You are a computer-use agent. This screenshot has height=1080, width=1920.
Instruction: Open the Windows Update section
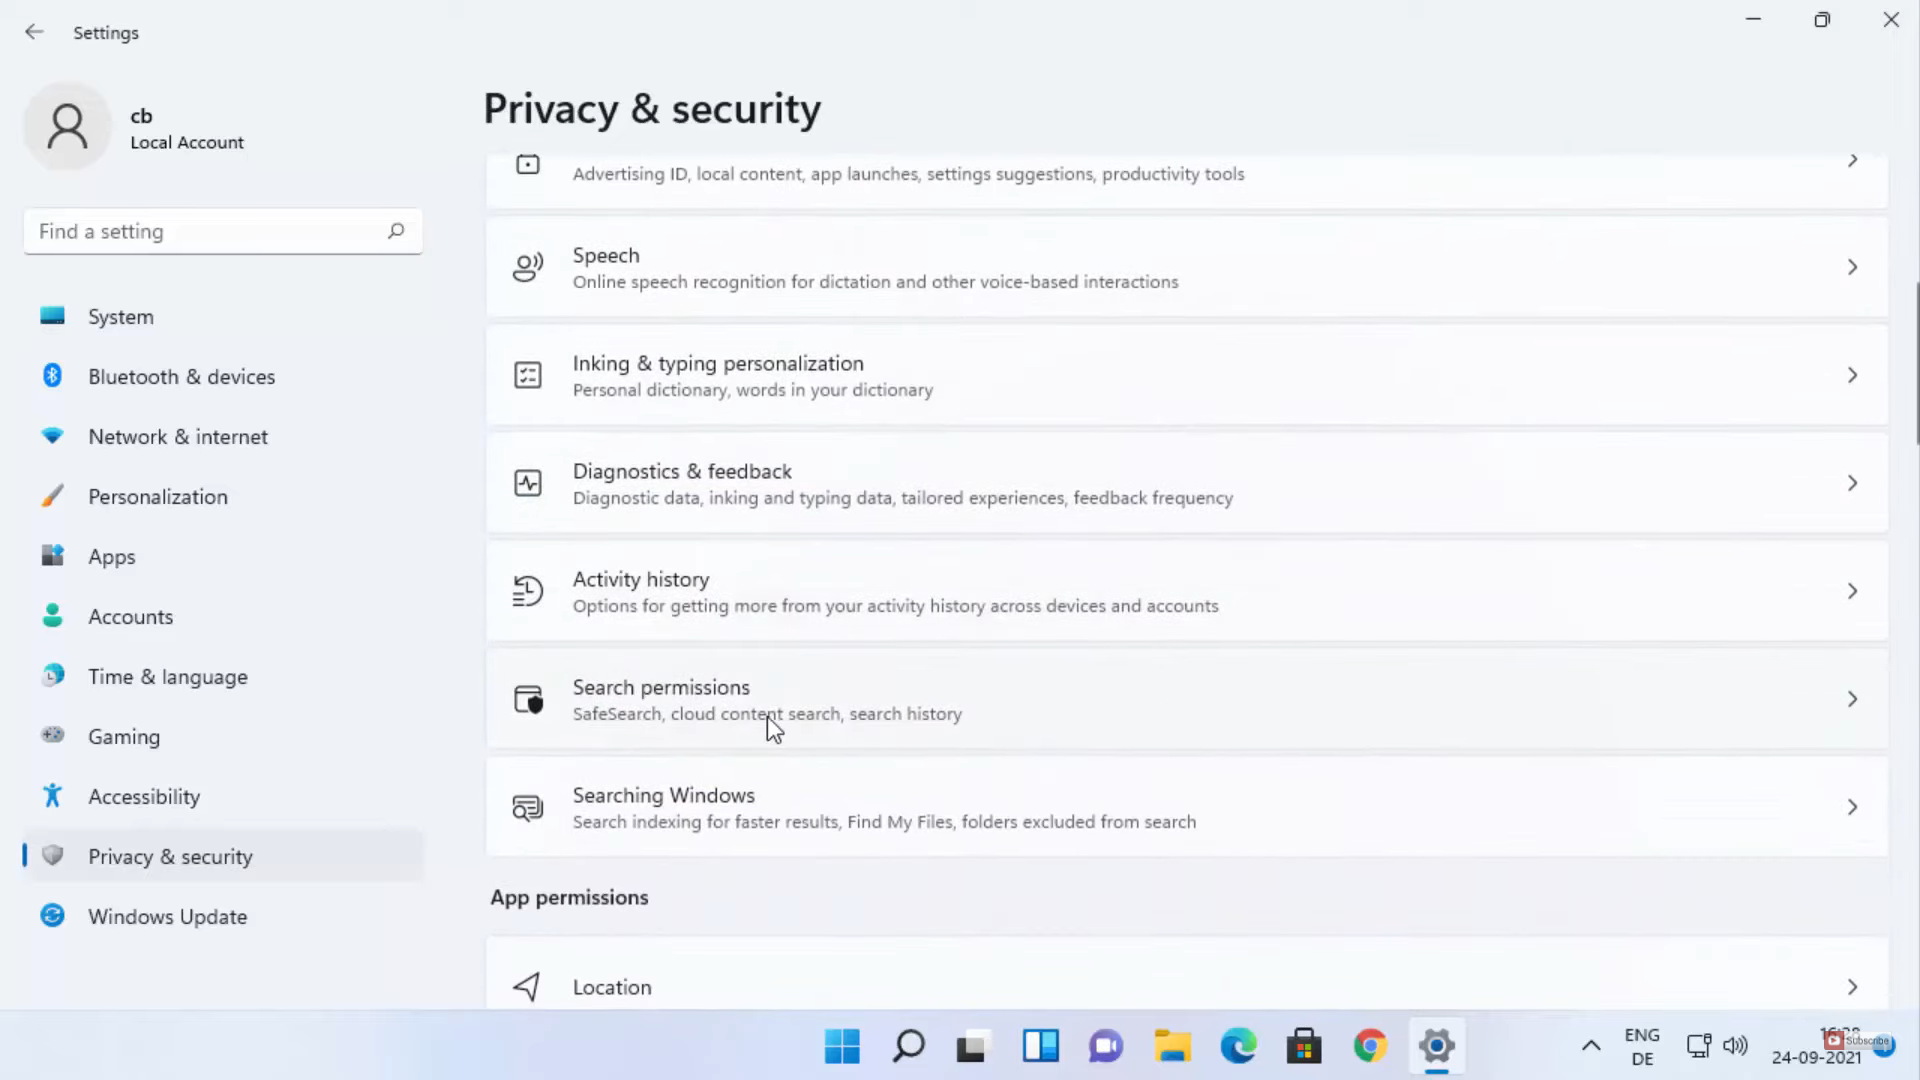pyautogui.click(x=167, y=916)
